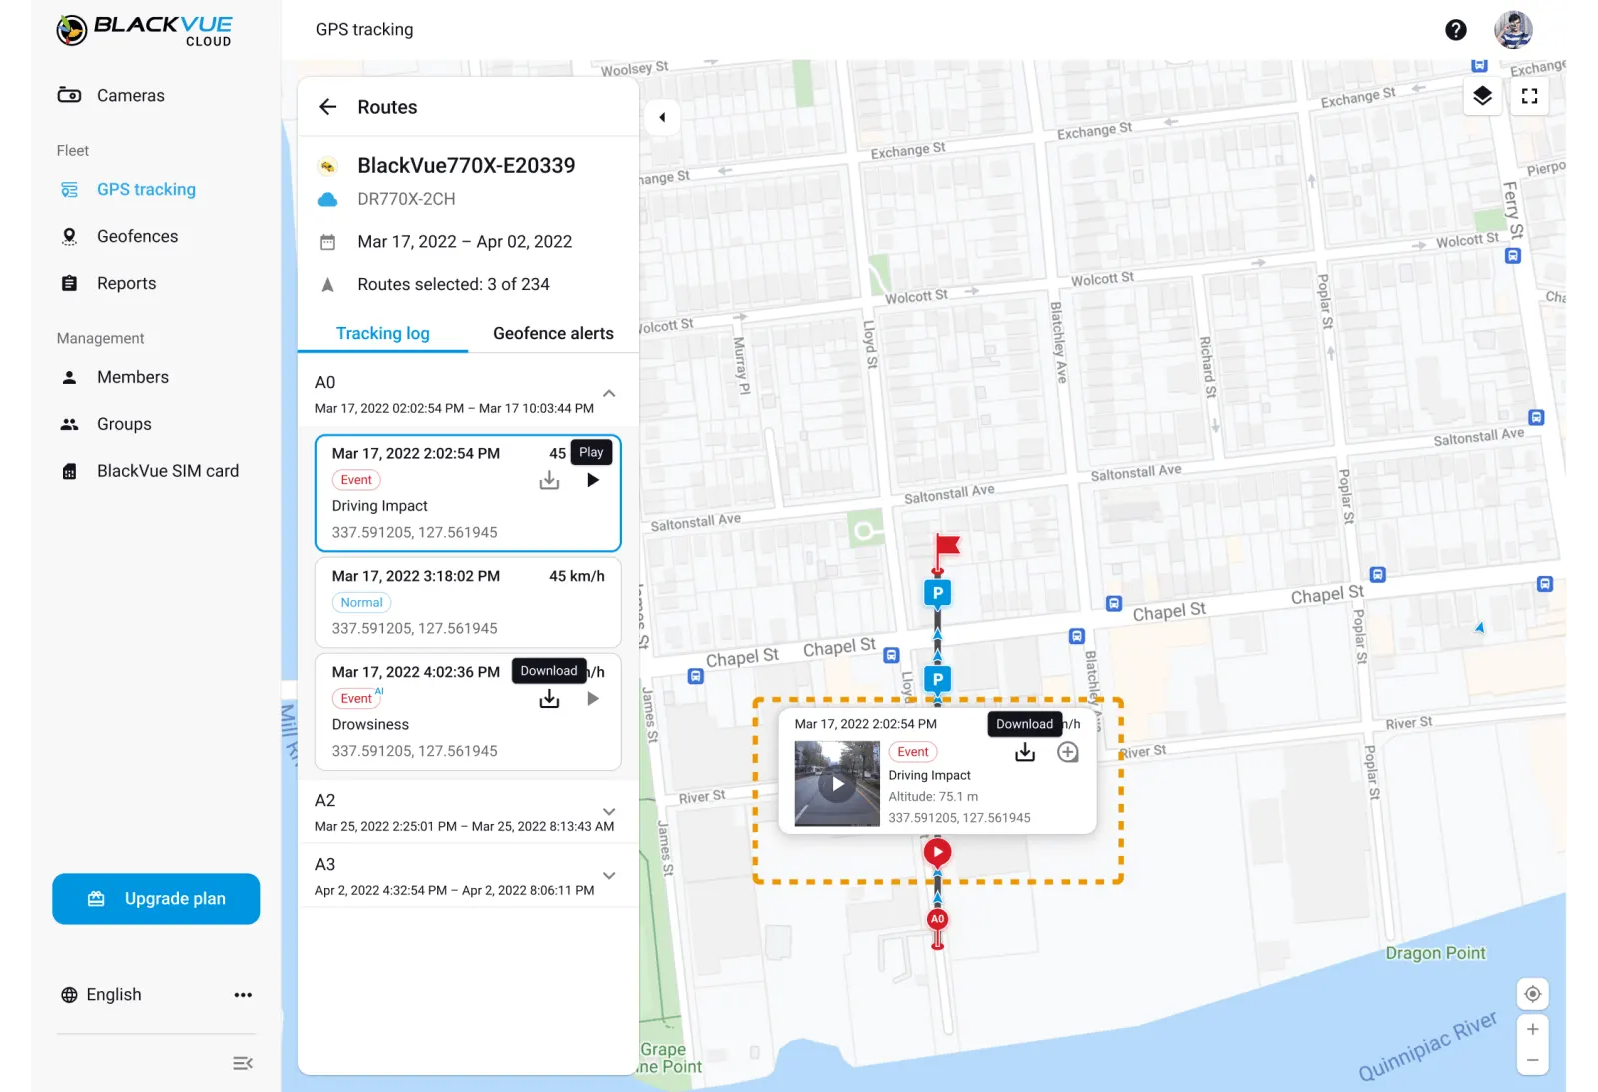
Task: Click the Dragon Point map label
Action: 1435,953
